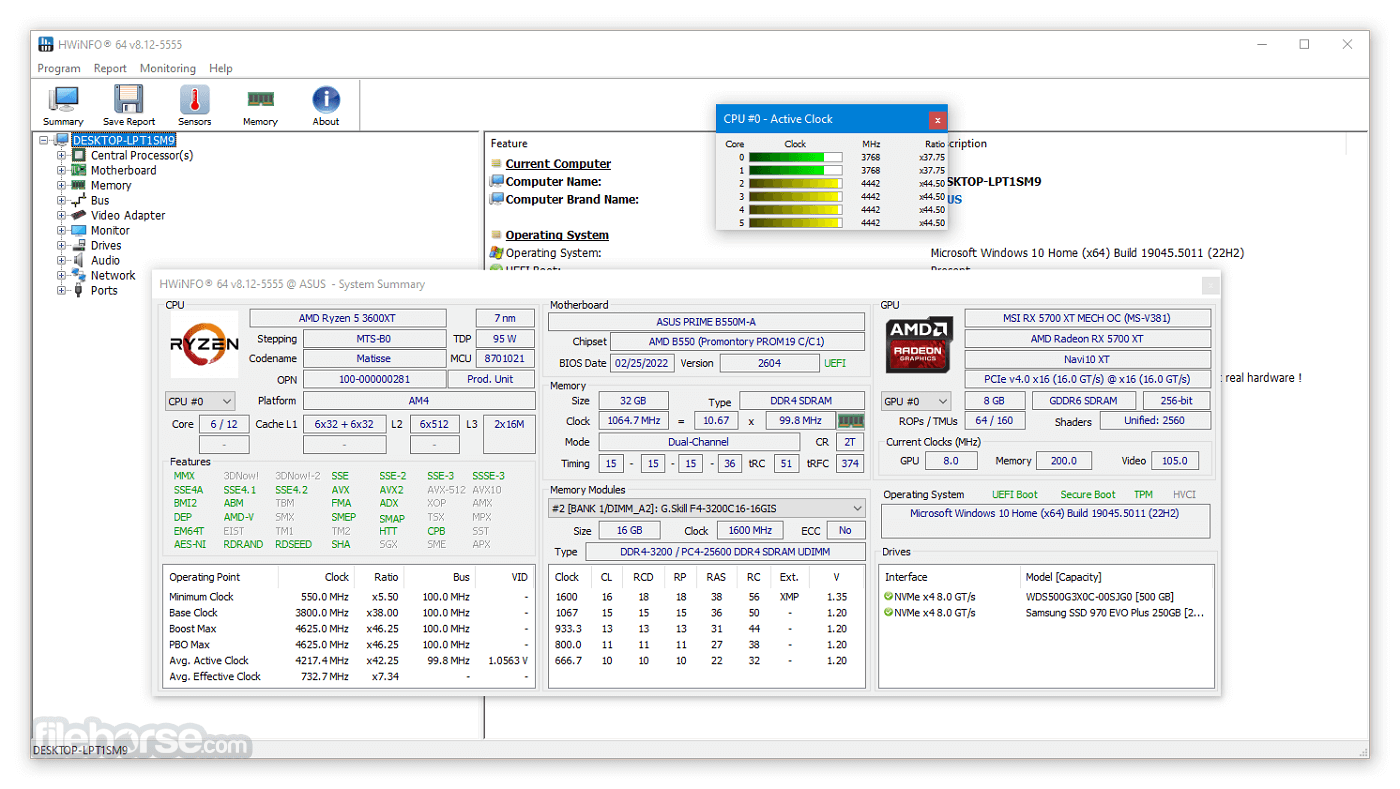Click the Windows flag icon beside Operating System
Screen dimensions: 1400x789
[496, 253]
